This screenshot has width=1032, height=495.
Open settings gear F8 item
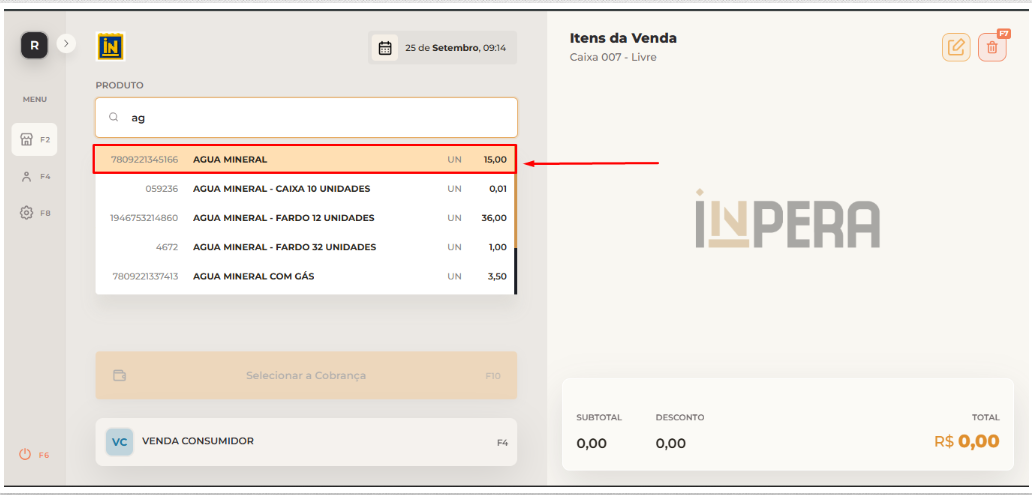tap(34, 213)
